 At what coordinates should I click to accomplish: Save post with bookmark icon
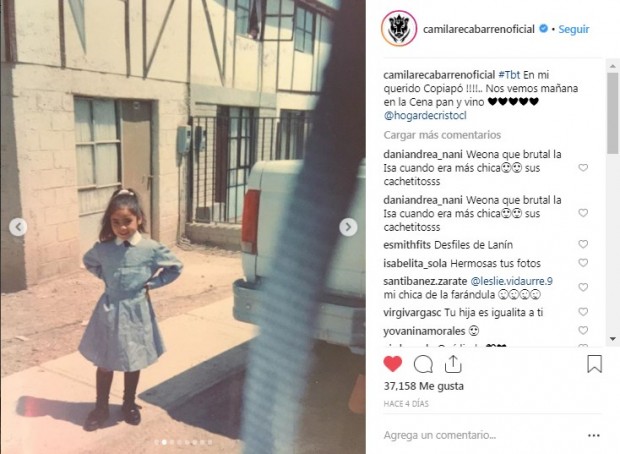pyautogui.click(x=594, y=364)
